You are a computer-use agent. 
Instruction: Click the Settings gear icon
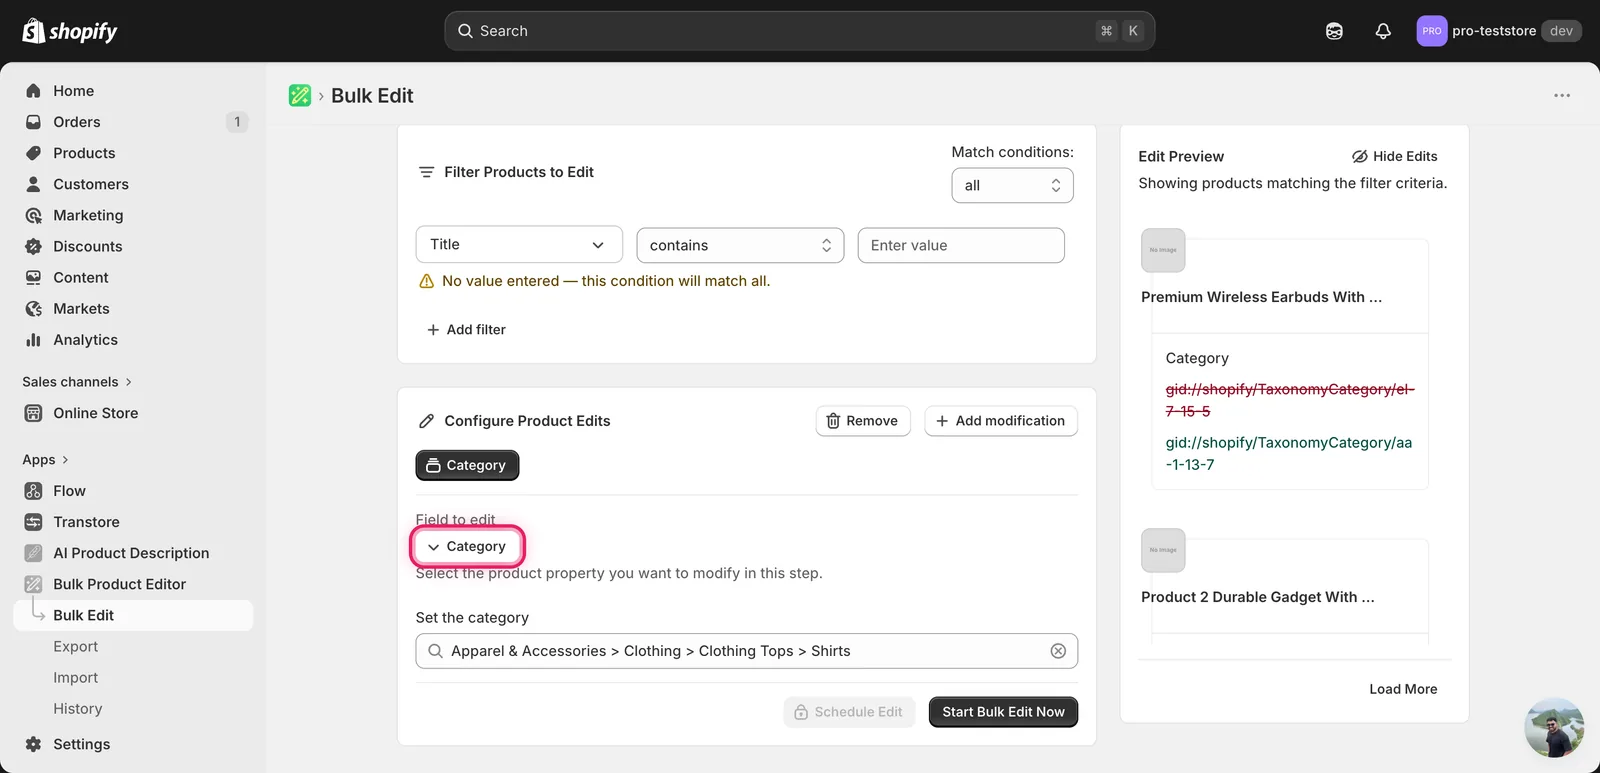click(x=33, y=744)
